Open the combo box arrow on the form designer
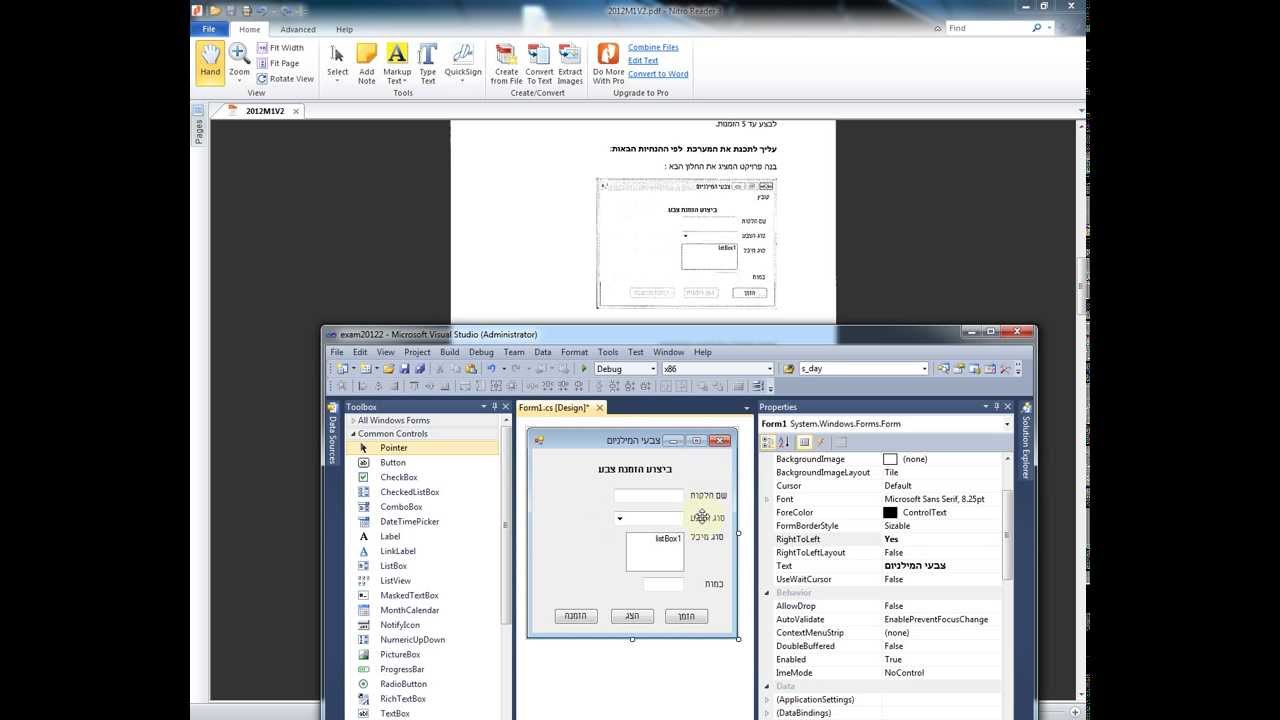The height and width of the screenshot is (720, 1280). click(x=620, y=518)
